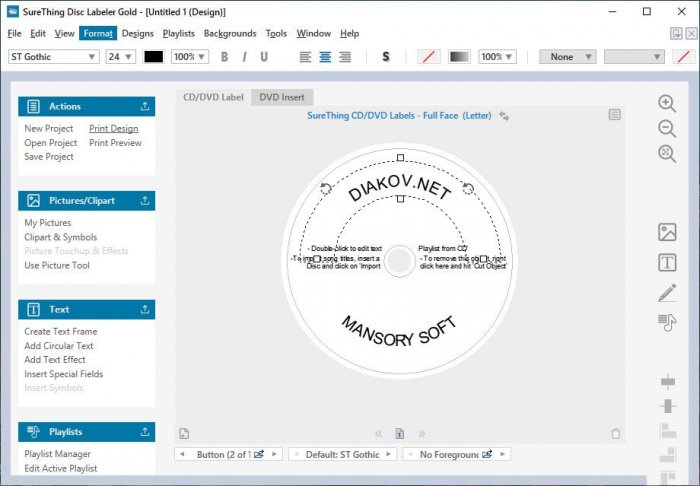Image resolution: width=700 pixels, height=486 pixels.
Task: Select the playlist music note tool
Action: click(667, 322)
